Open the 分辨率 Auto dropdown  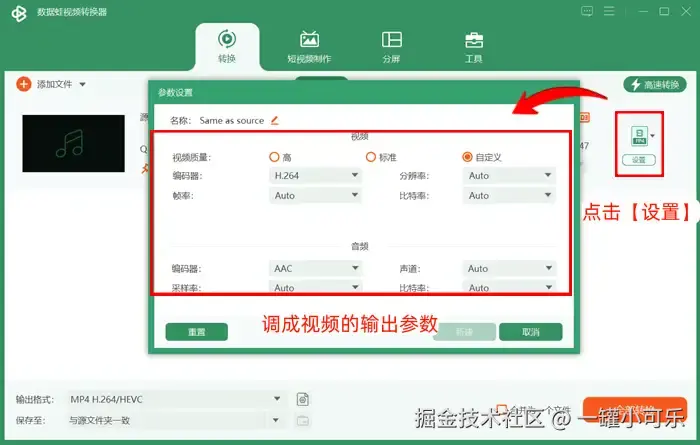[x=509, y=175]
